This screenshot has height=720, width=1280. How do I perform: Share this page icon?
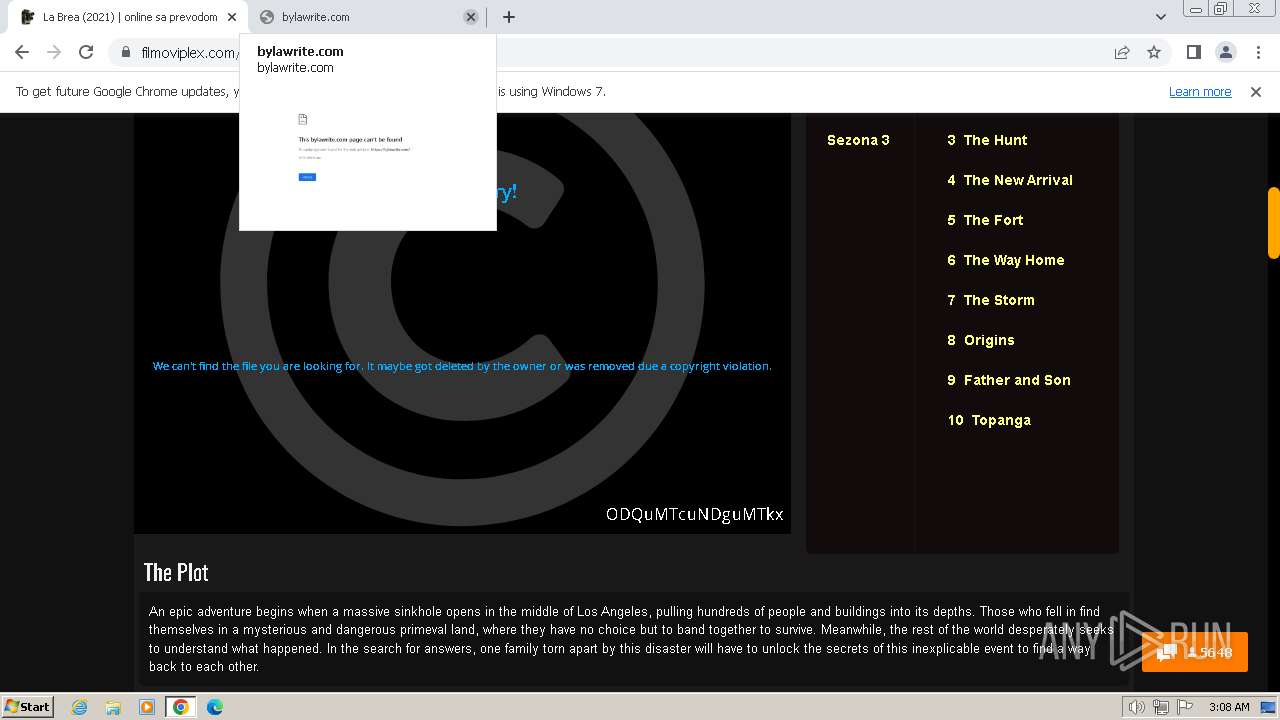(x=1122, y=52)
